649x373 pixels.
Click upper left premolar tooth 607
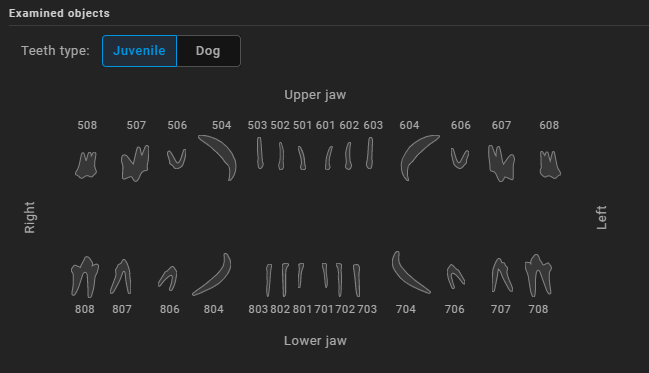tap(501, 163)
